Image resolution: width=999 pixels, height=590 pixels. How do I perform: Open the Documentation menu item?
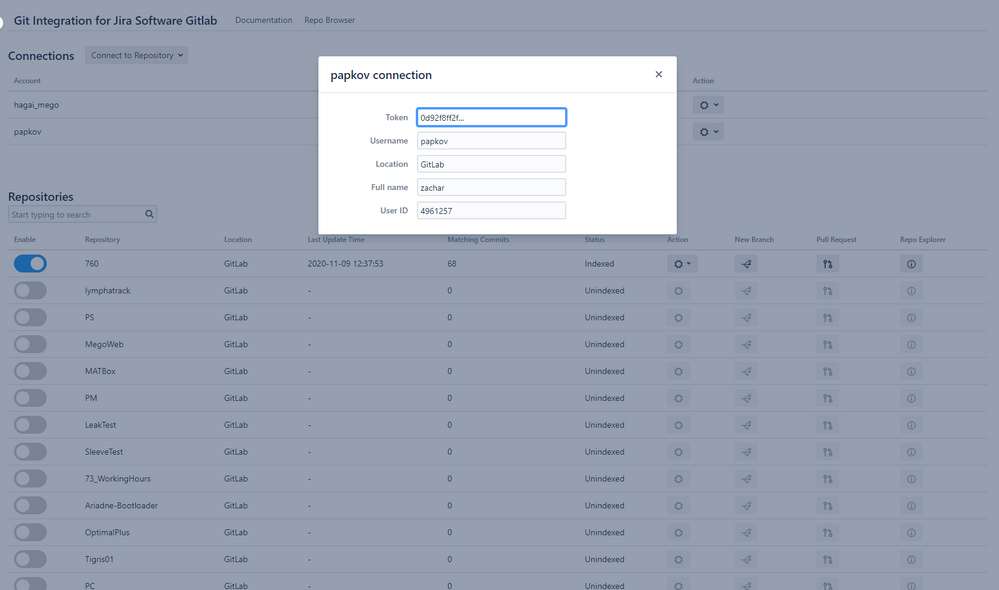tap(263, 19)
